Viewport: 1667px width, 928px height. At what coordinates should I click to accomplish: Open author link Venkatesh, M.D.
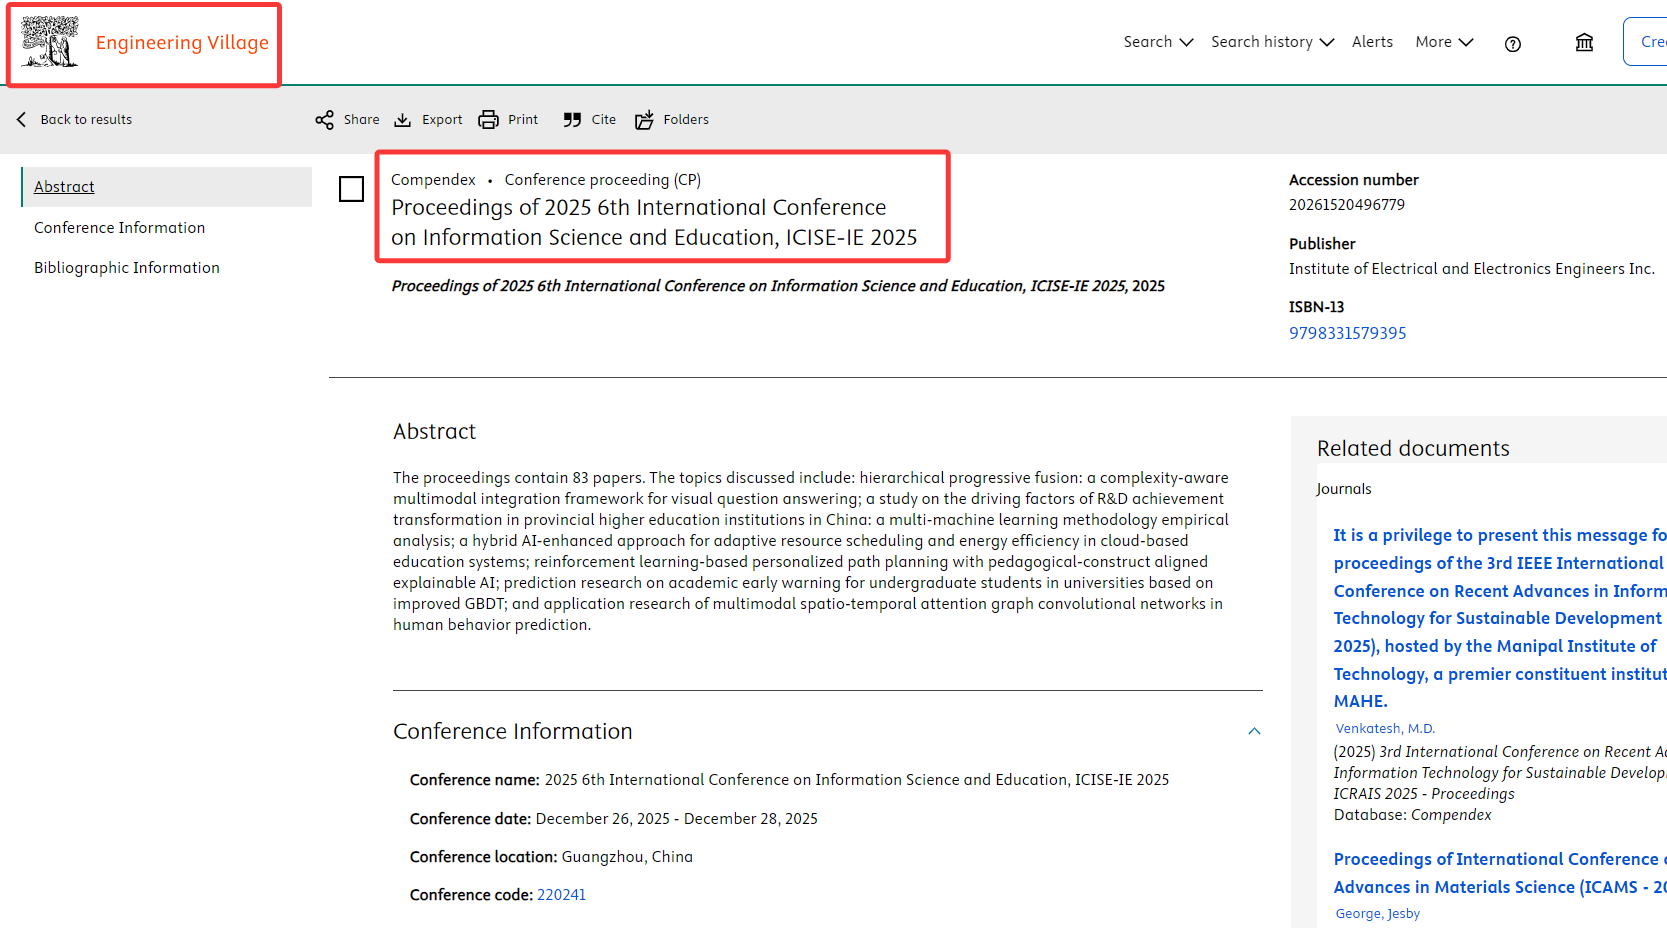1385,729
